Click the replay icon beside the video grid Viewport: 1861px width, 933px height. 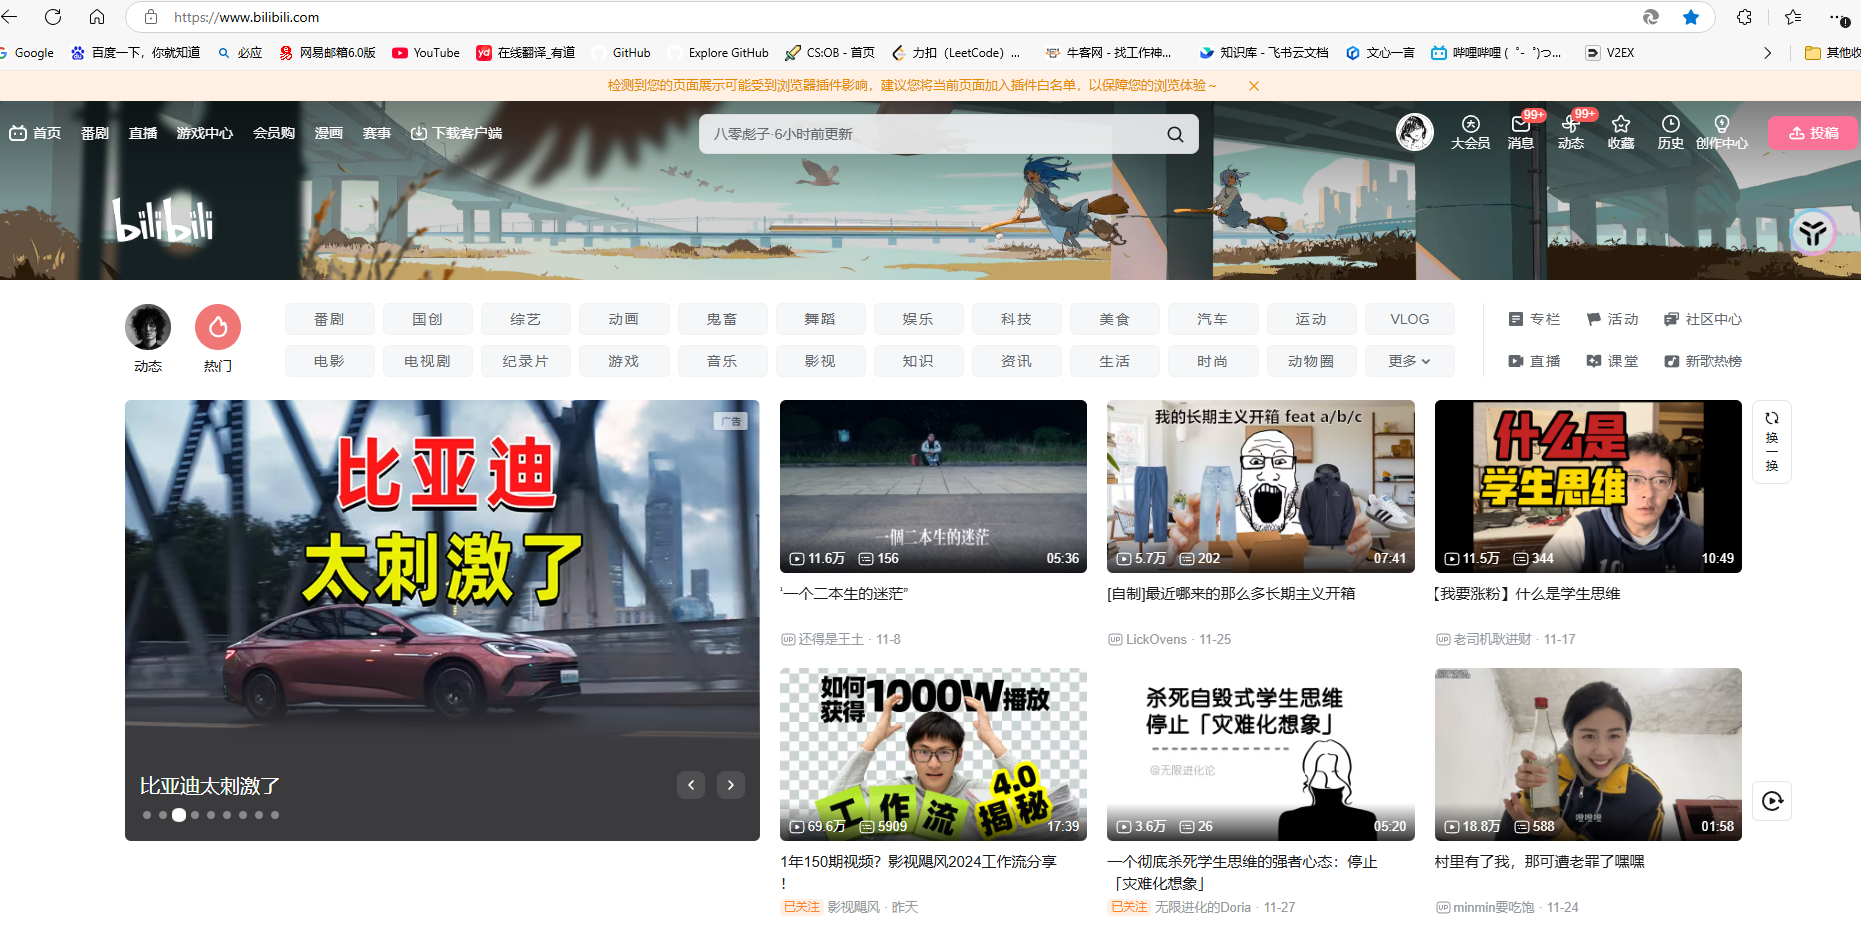click(x=1772, y=801)
